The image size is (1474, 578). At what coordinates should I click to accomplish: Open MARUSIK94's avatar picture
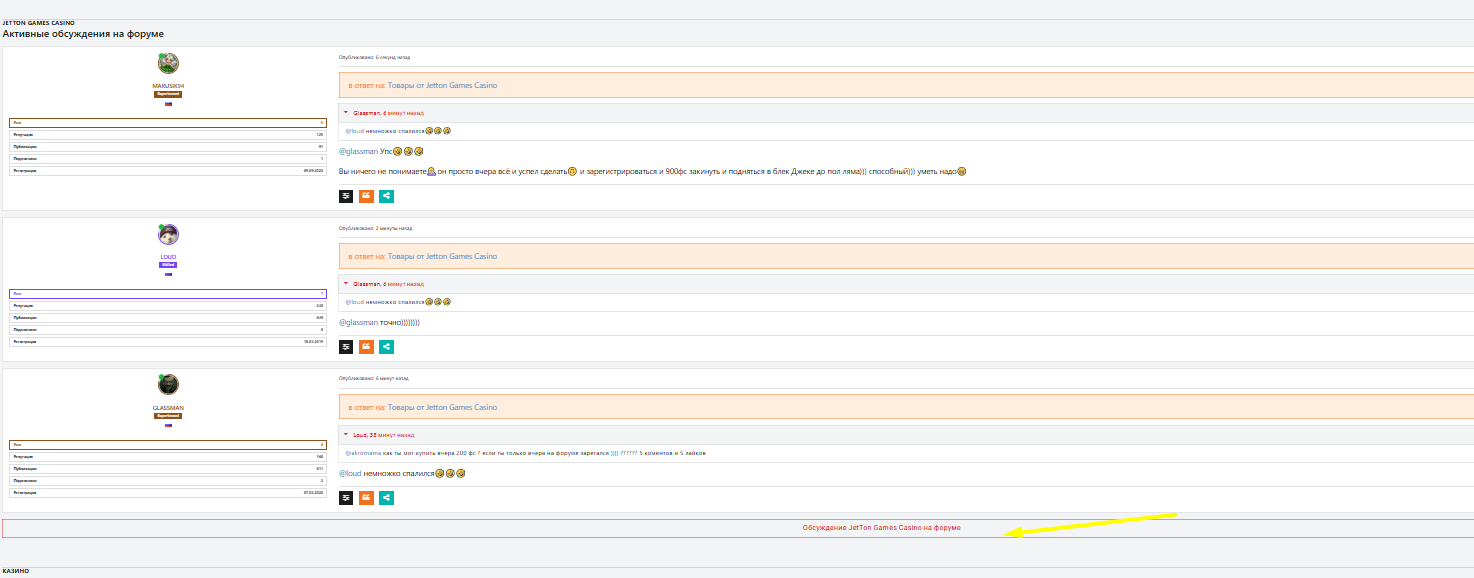coord(168,64)
